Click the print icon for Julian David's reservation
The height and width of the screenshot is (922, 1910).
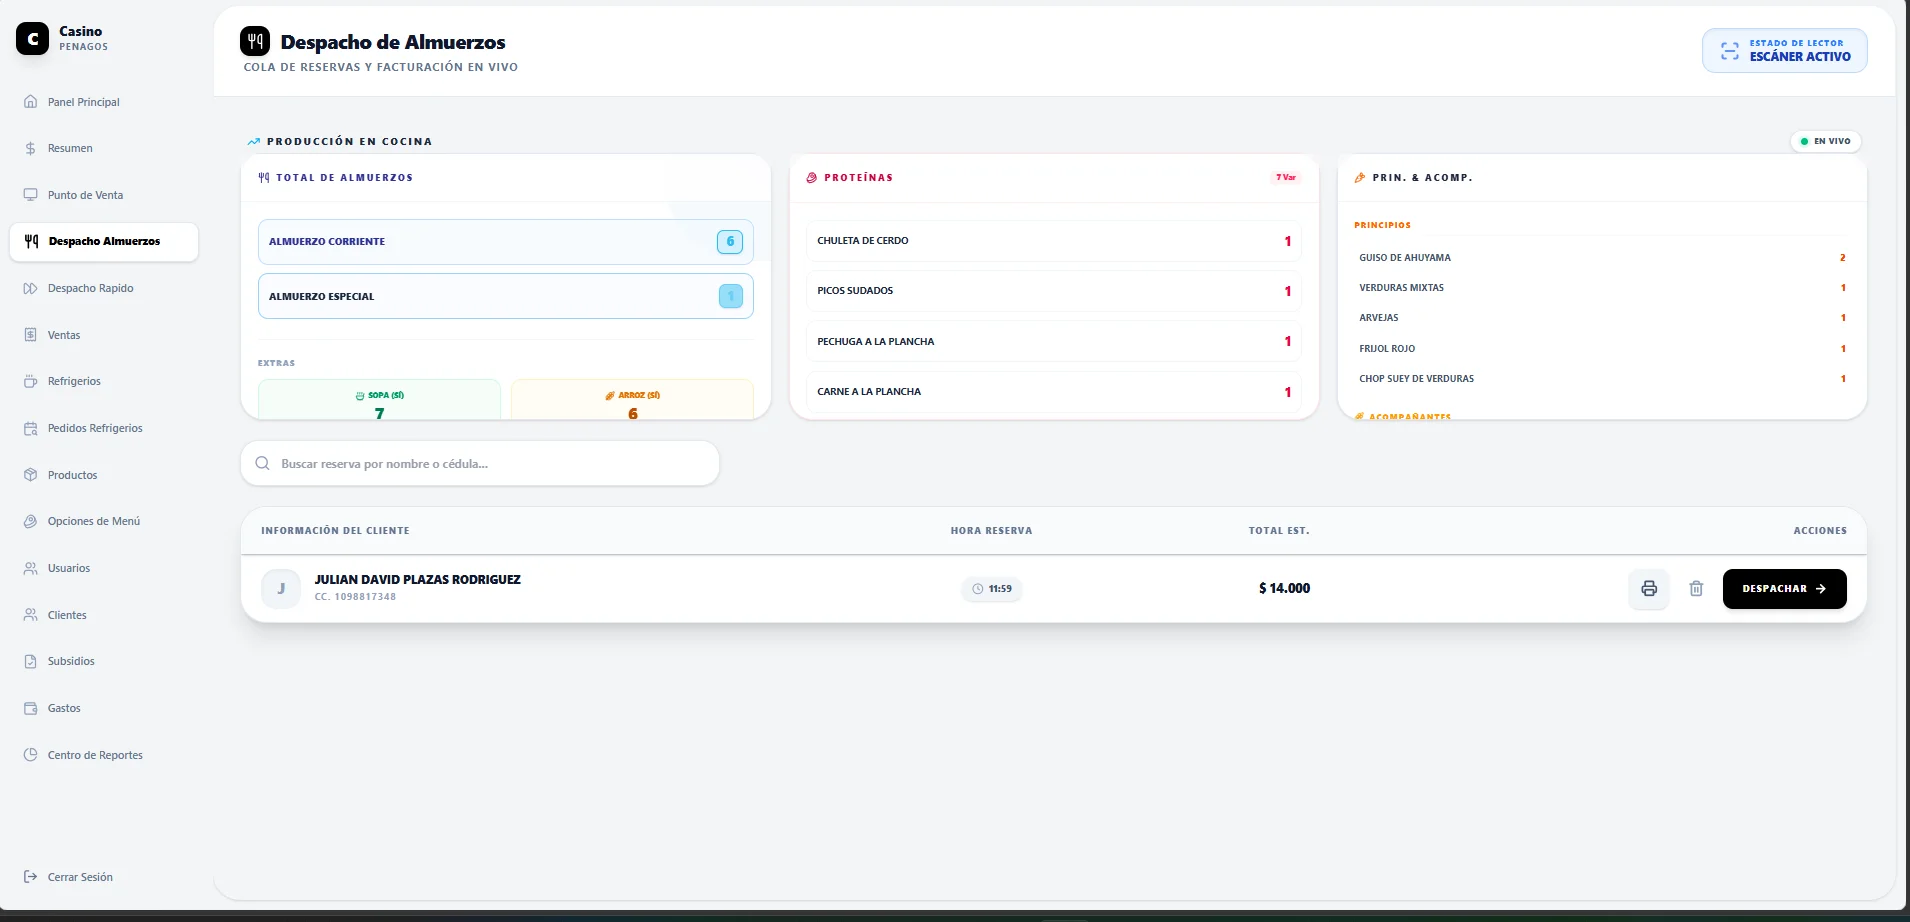pos(1649,589)
